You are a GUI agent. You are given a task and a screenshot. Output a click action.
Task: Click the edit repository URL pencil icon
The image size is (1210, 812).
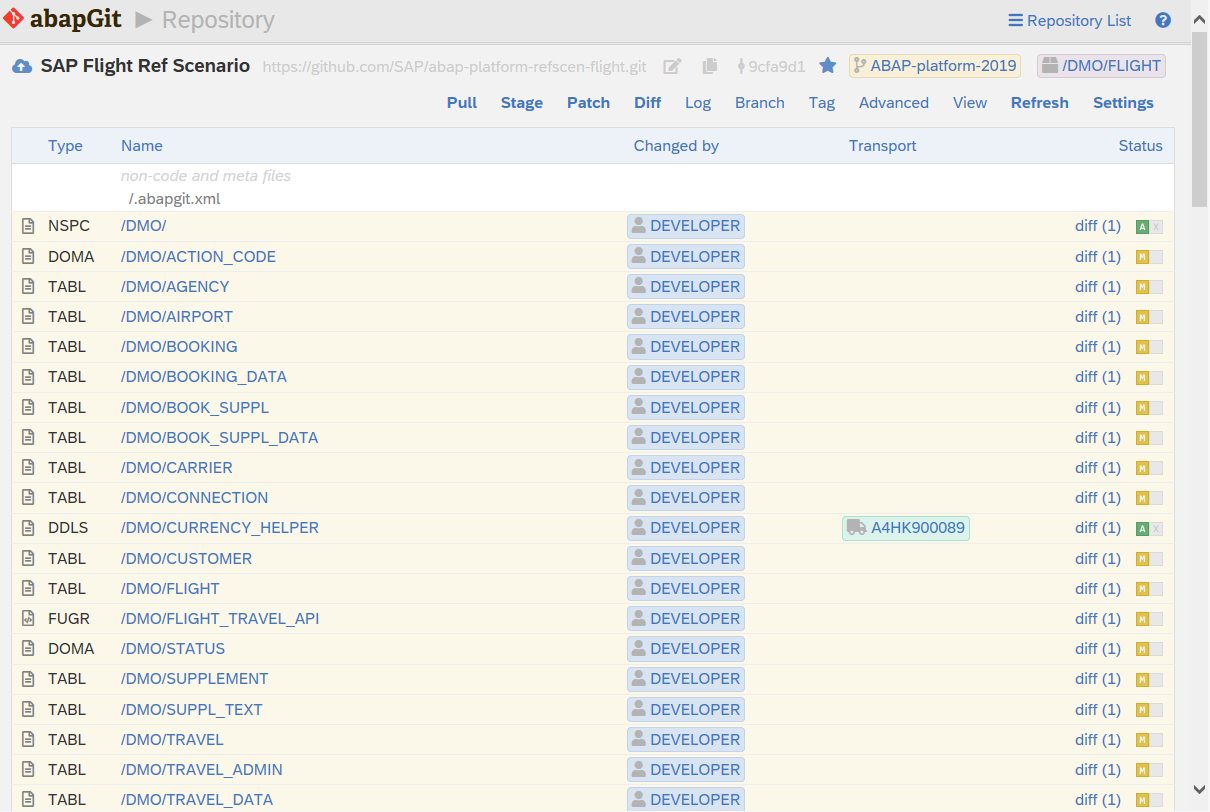tap(673, 66)
